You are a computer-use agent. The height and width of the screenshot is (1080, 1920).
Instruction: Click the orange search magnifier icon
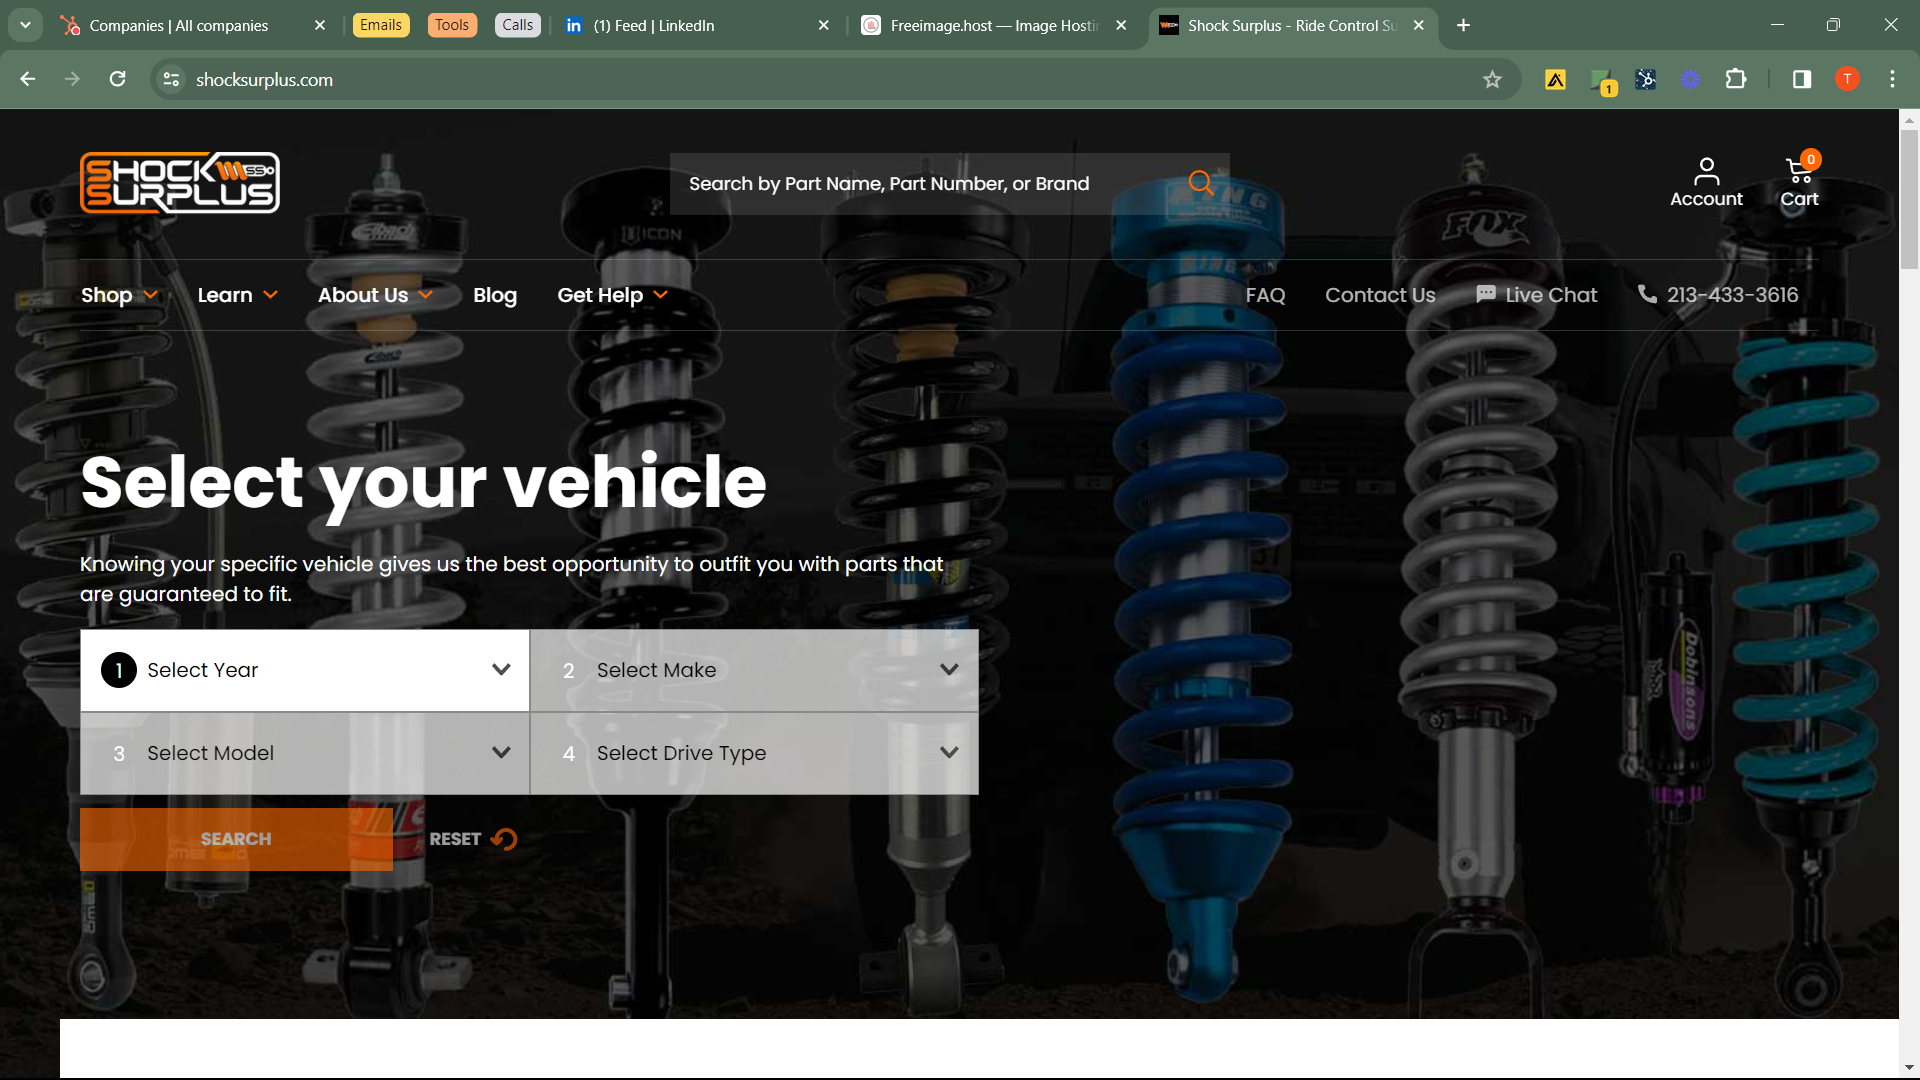1201,183
